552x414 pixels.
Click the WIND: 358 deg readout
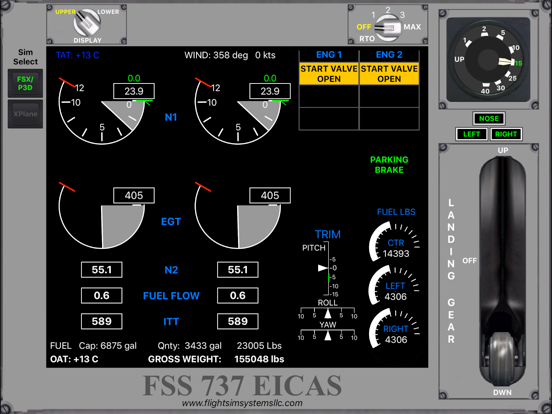point(230,55)
